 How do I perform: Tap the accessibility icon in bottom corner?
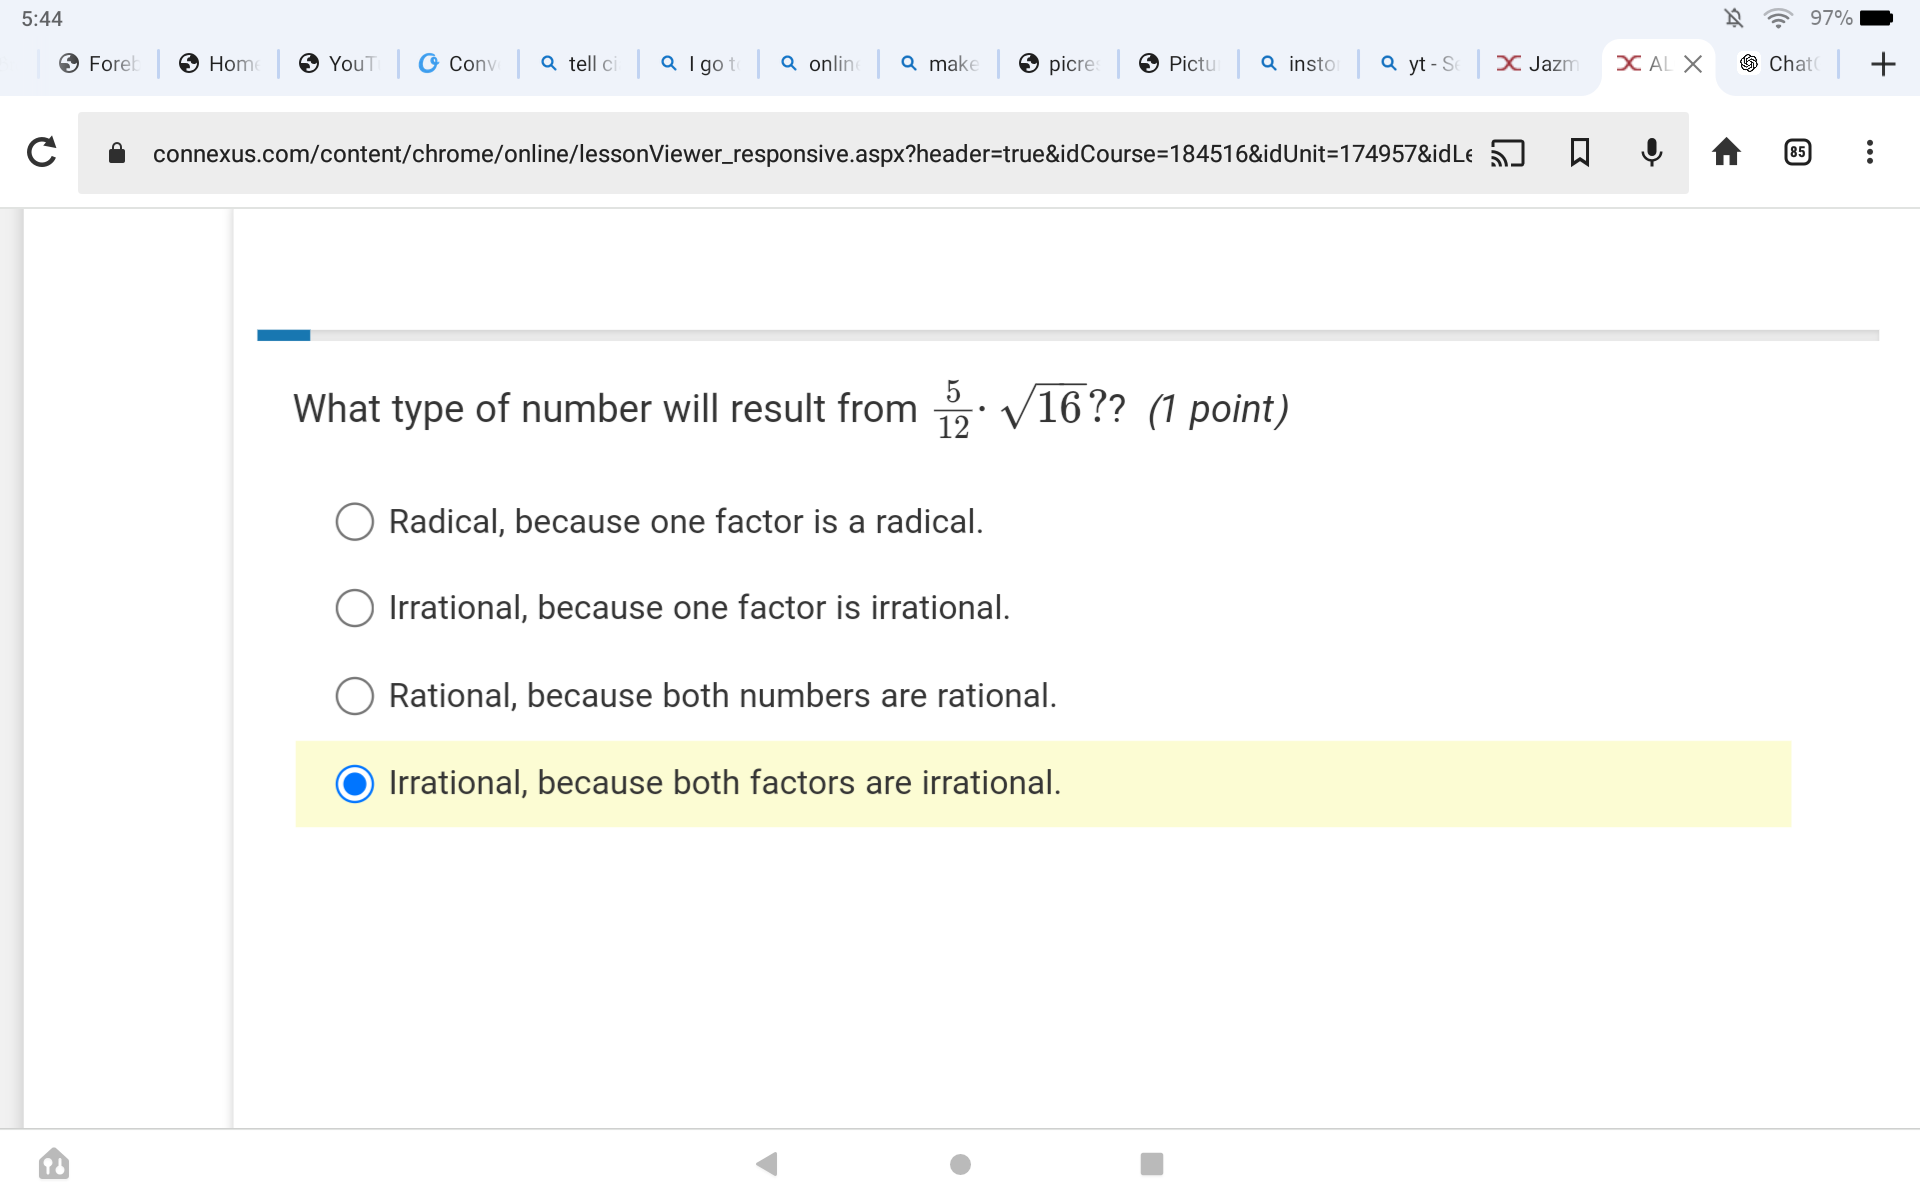pyautogui.click(x=54, y=1163)
